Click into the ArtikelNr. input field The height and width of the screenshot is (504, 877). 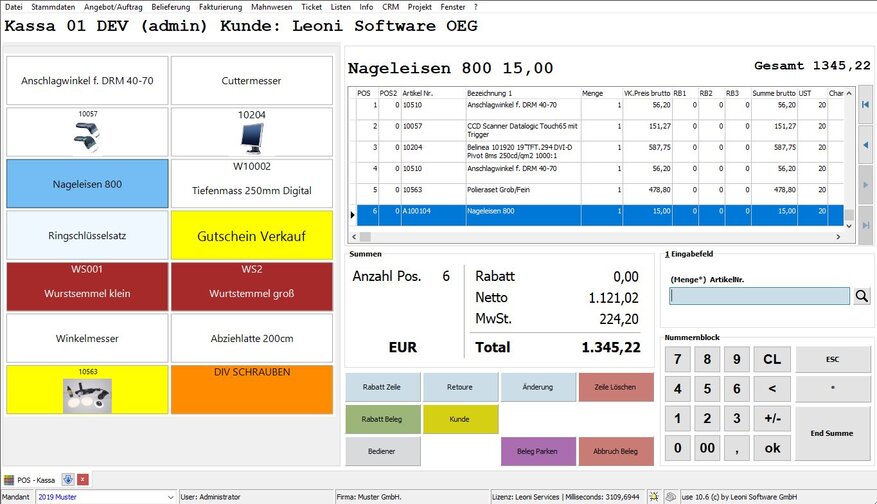click(x=759, y=296)
